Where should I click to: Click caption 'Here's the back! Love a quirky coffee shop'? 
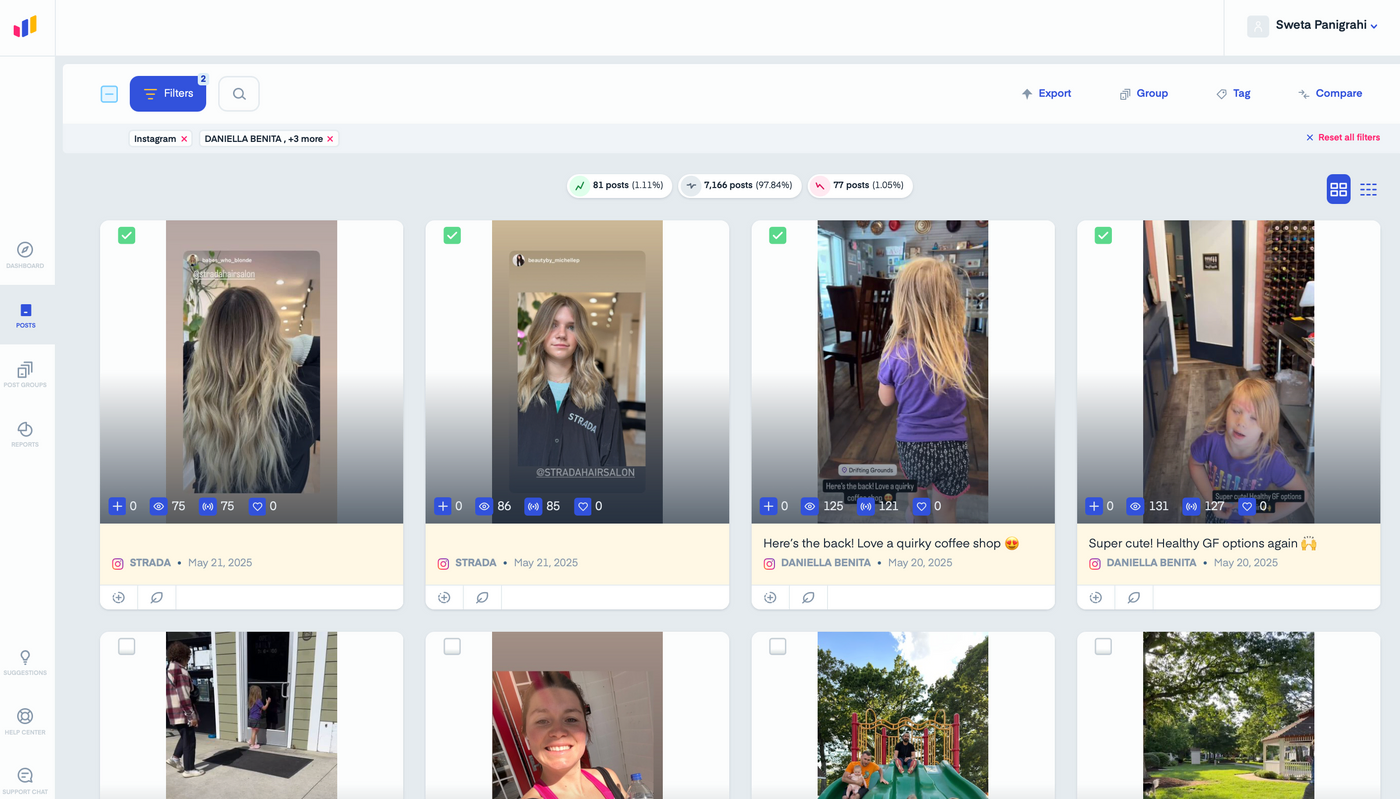(x=891, y=544)
